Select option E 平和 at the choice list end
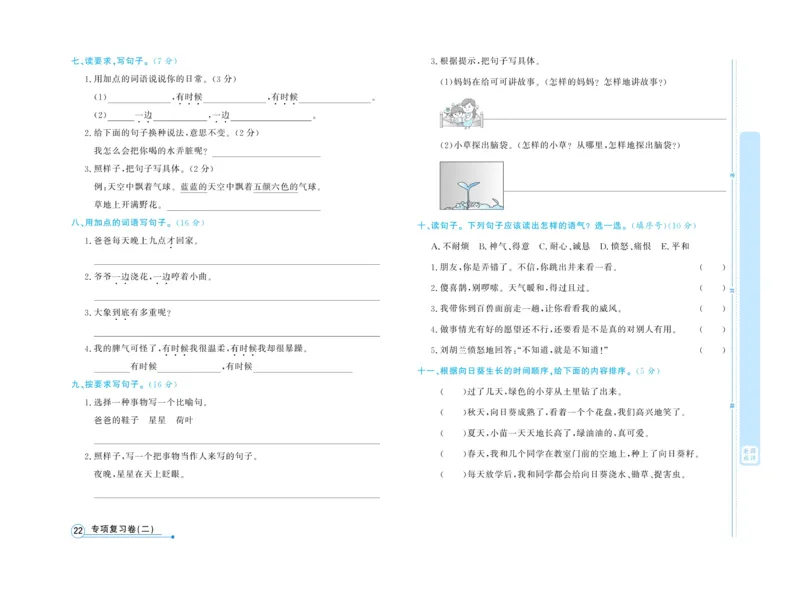 click(674, 246)
